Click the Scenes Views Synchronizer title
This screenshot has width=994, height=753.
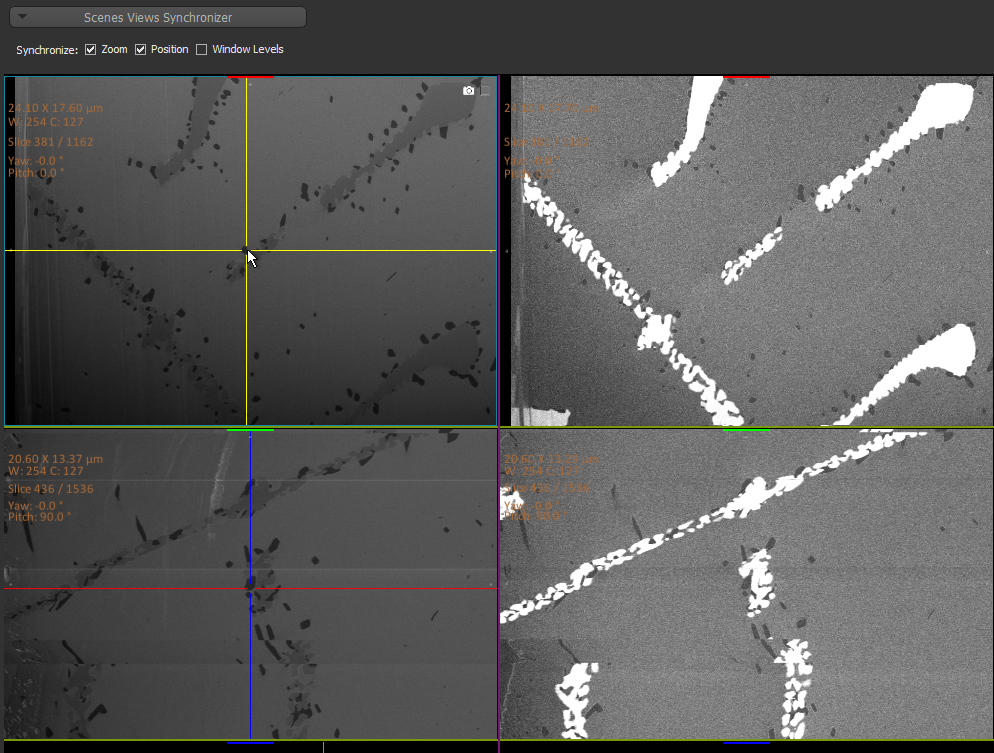click(x=171, y=17)
